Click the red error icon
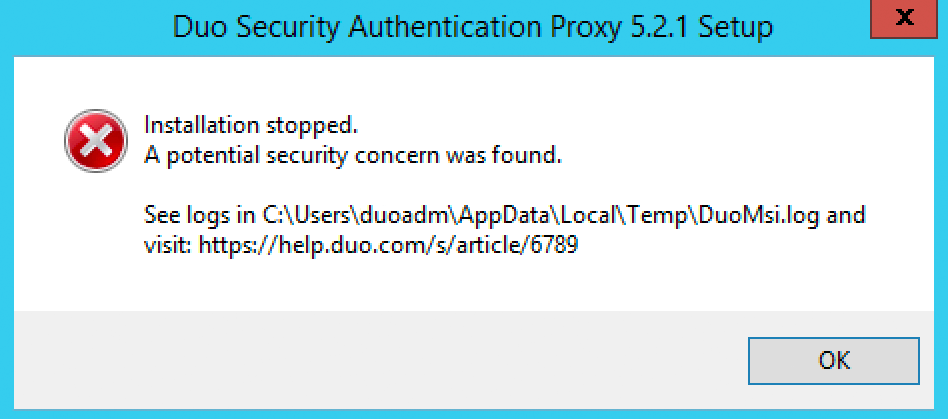The width and height of the screenshot is (948, 419). coord(95,142)
